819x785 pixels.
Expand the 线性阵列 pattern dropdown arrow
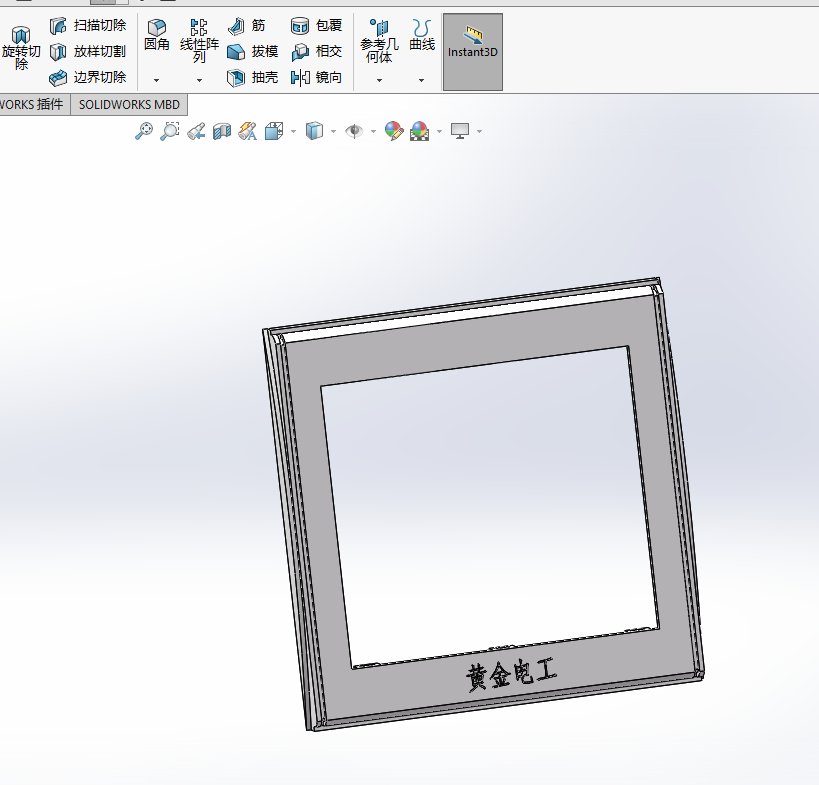[x=199, y=80]
